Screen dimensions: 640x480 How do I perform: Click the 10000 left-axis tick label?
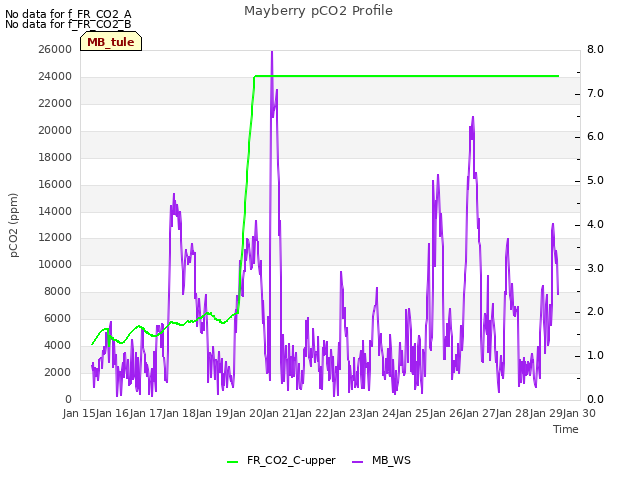coord(55,264)
